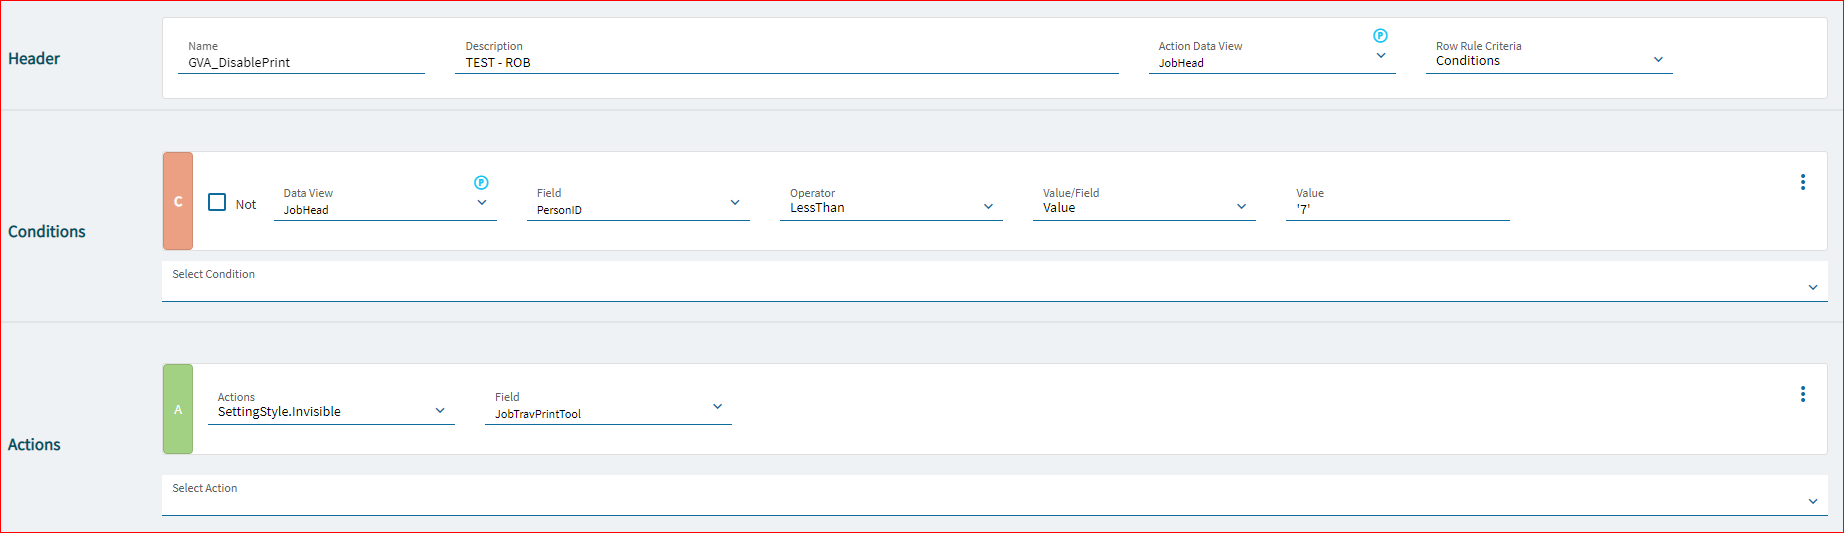Open the Select Condition dropdown

coord(994,281)
